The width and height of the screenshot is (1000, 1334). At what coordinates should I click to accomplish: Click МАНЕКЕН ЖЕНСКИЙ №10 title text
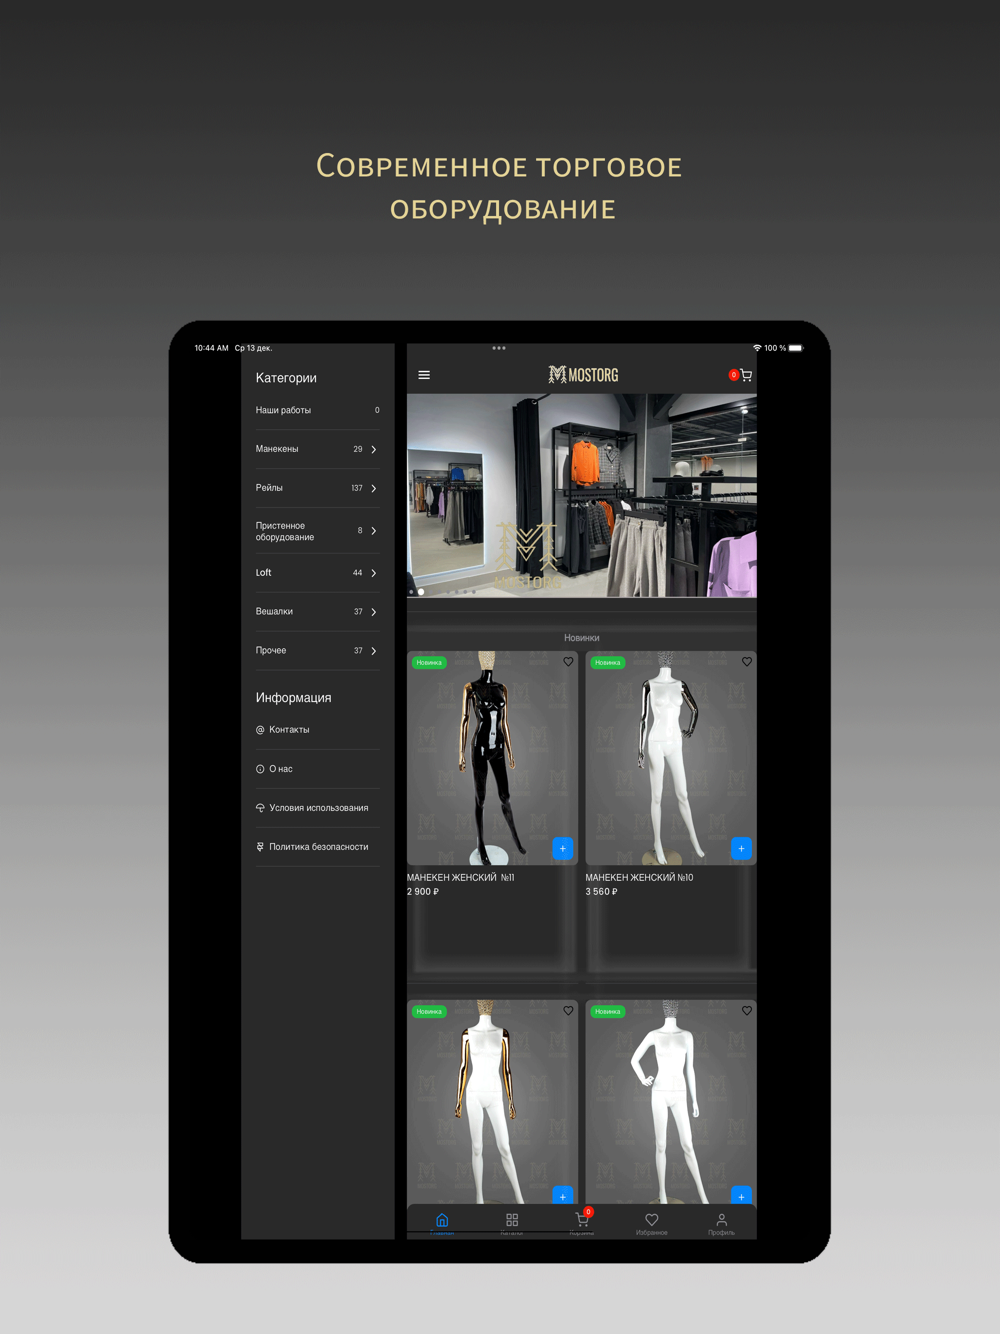[639, 878]
